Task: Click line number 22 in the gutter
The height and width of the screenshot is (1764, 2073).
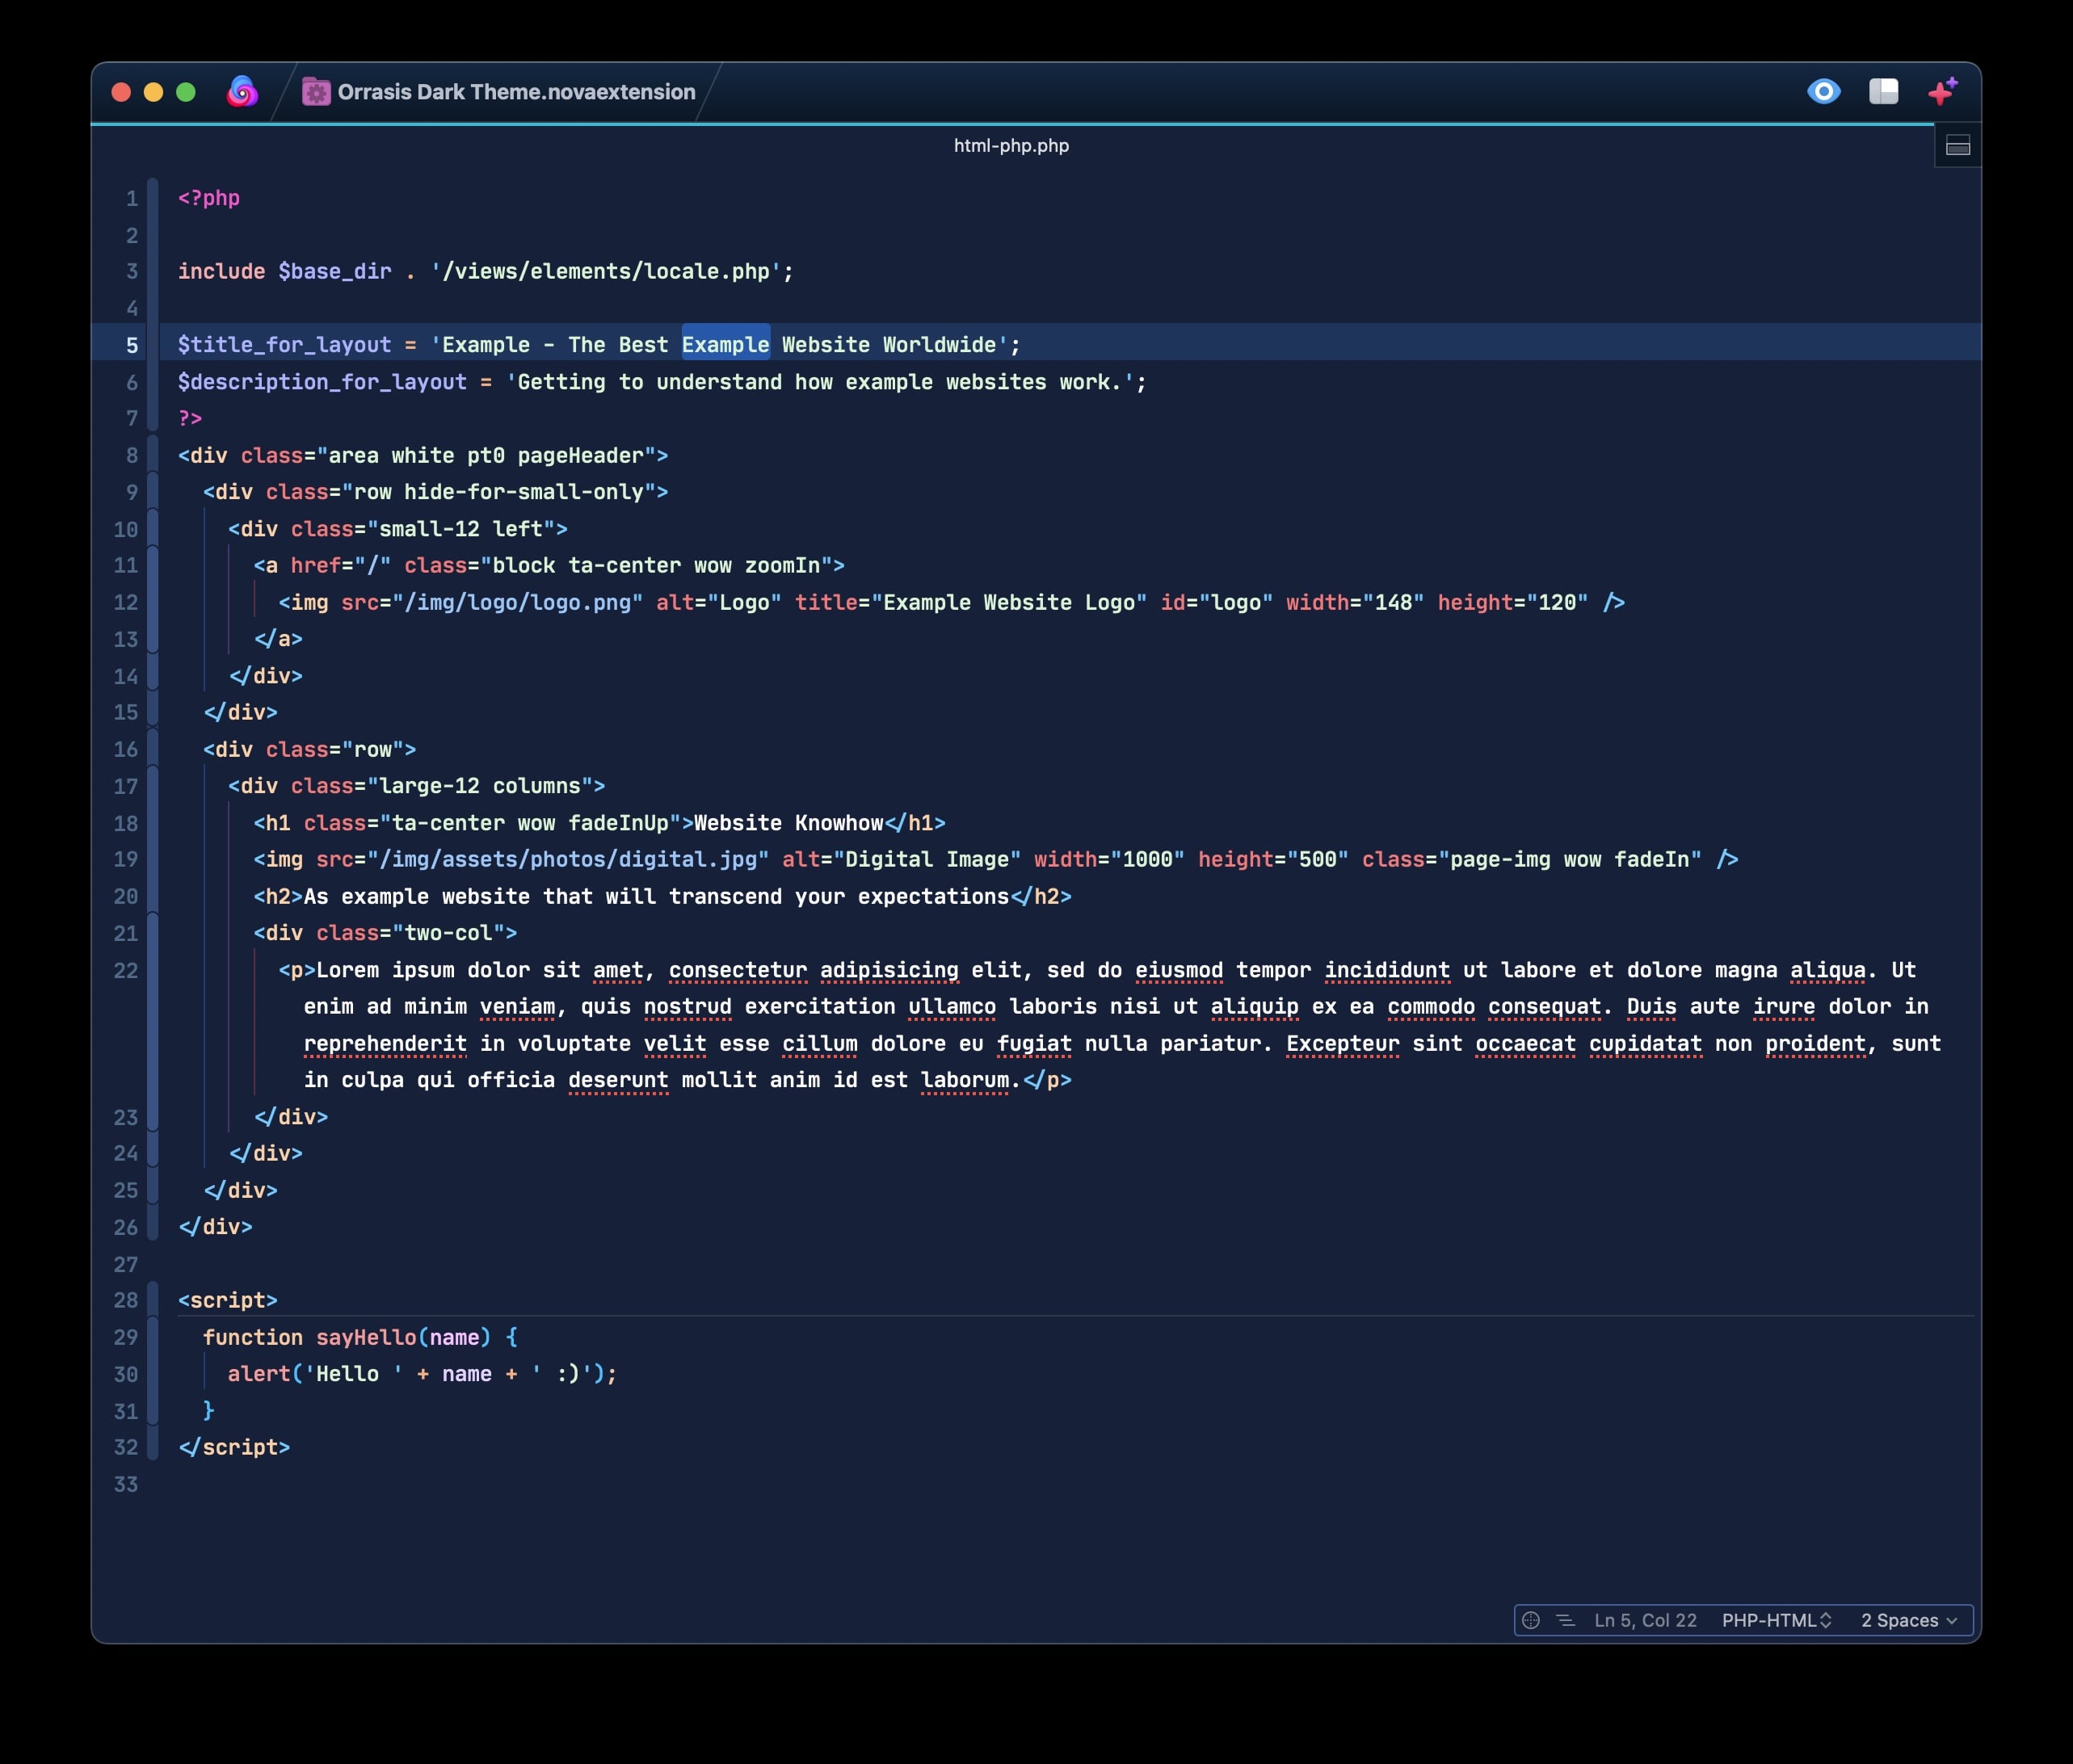Action: pos(126,970)
